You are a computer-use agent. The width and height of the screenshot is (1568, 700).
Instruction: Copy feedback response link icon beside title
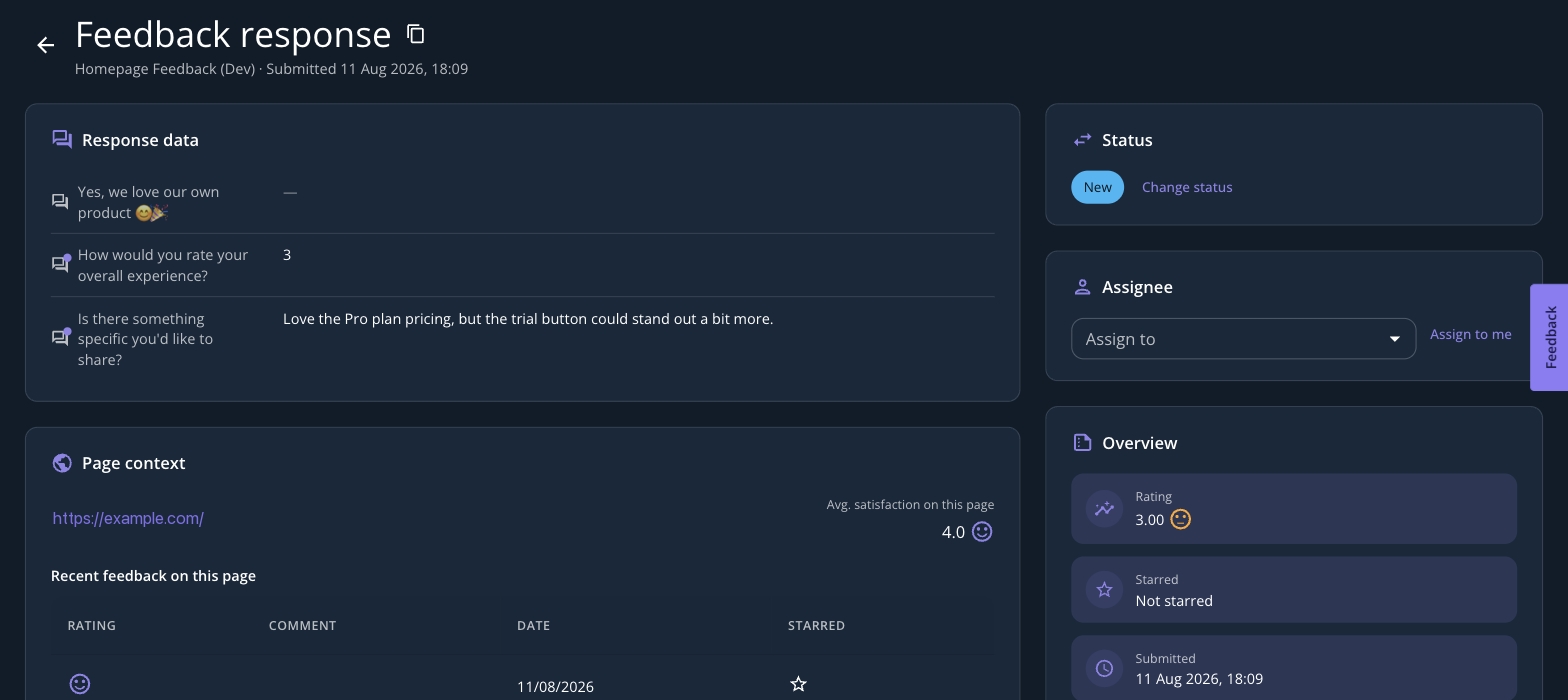point(416,34)
